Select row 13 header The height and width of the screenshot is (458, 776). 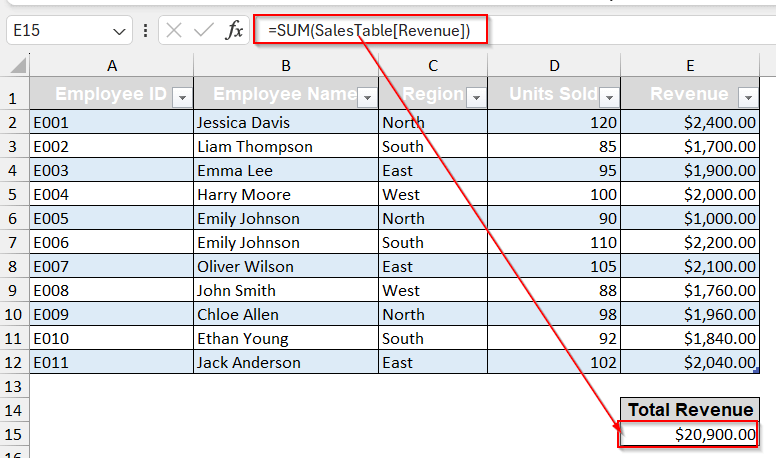click(14, 386)
